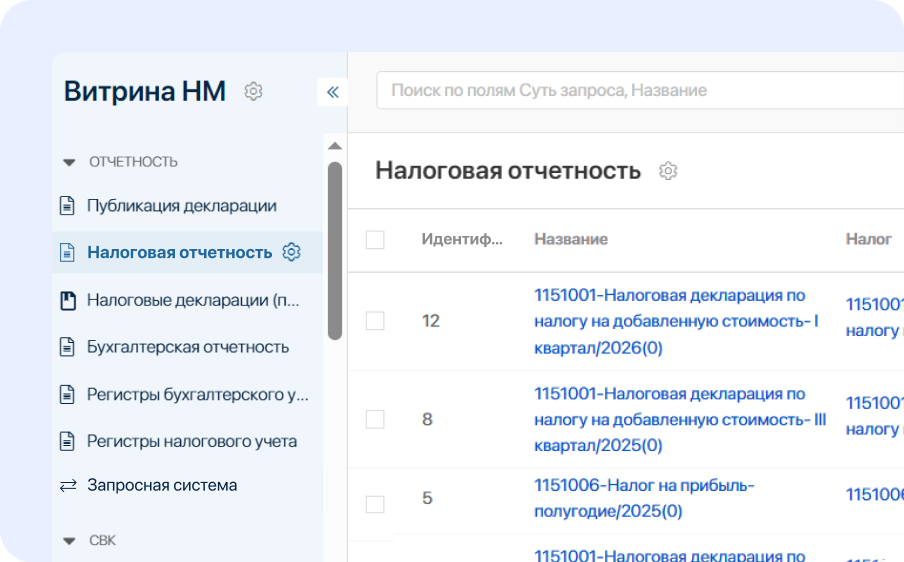Open settings gear next to Витрина НМ title
The height and width of the screenshot is (562, 904).
(253, 91)
